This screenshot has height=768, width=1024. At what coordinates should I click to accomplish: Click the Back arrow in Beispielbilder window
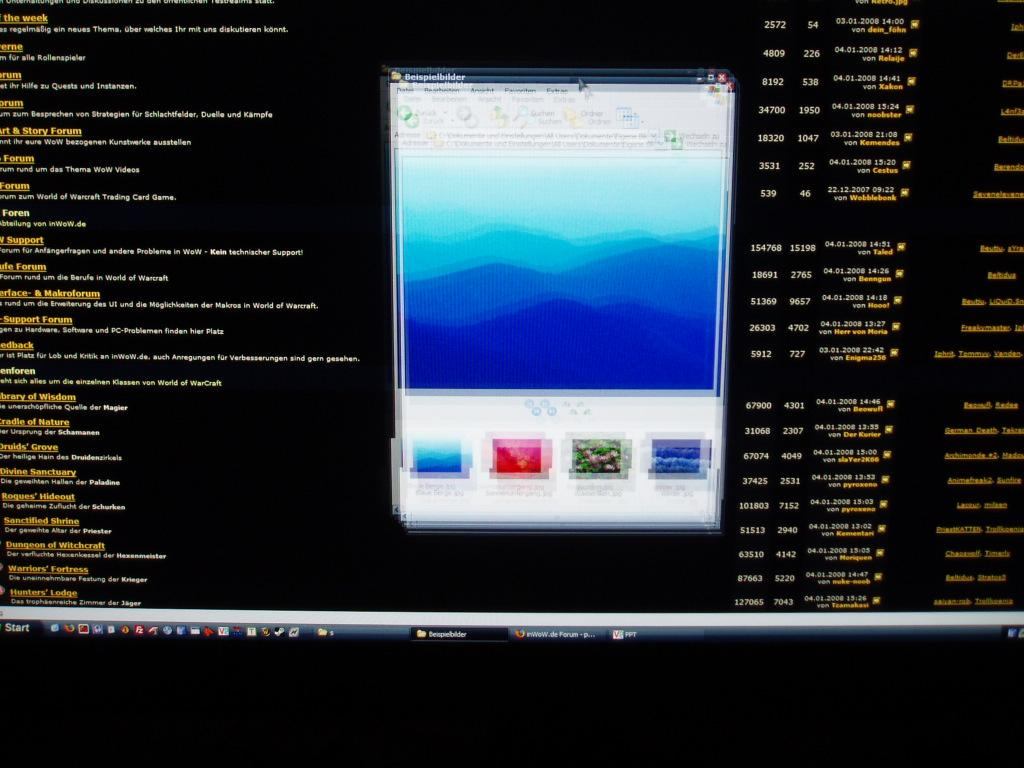point(409,116)
